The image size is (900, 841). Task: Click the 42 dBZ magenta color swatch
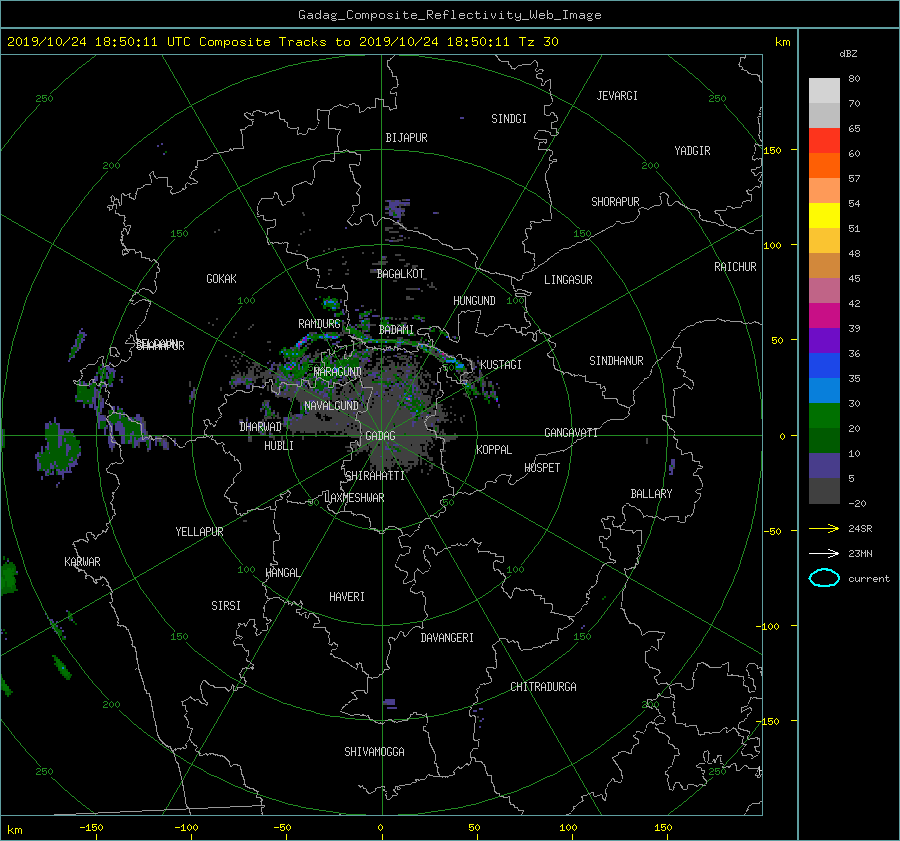point(824,315)
